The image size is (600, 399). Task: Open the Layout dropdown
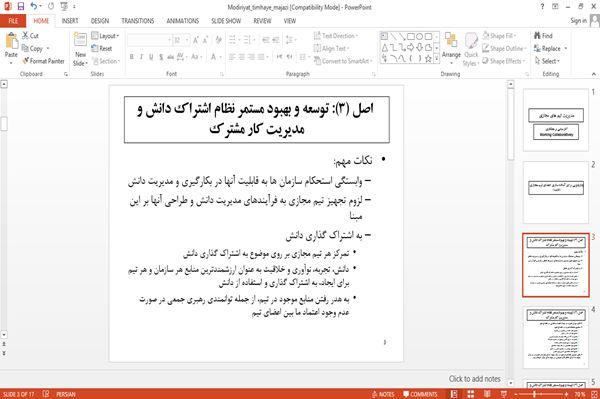(x=106, y=36)
